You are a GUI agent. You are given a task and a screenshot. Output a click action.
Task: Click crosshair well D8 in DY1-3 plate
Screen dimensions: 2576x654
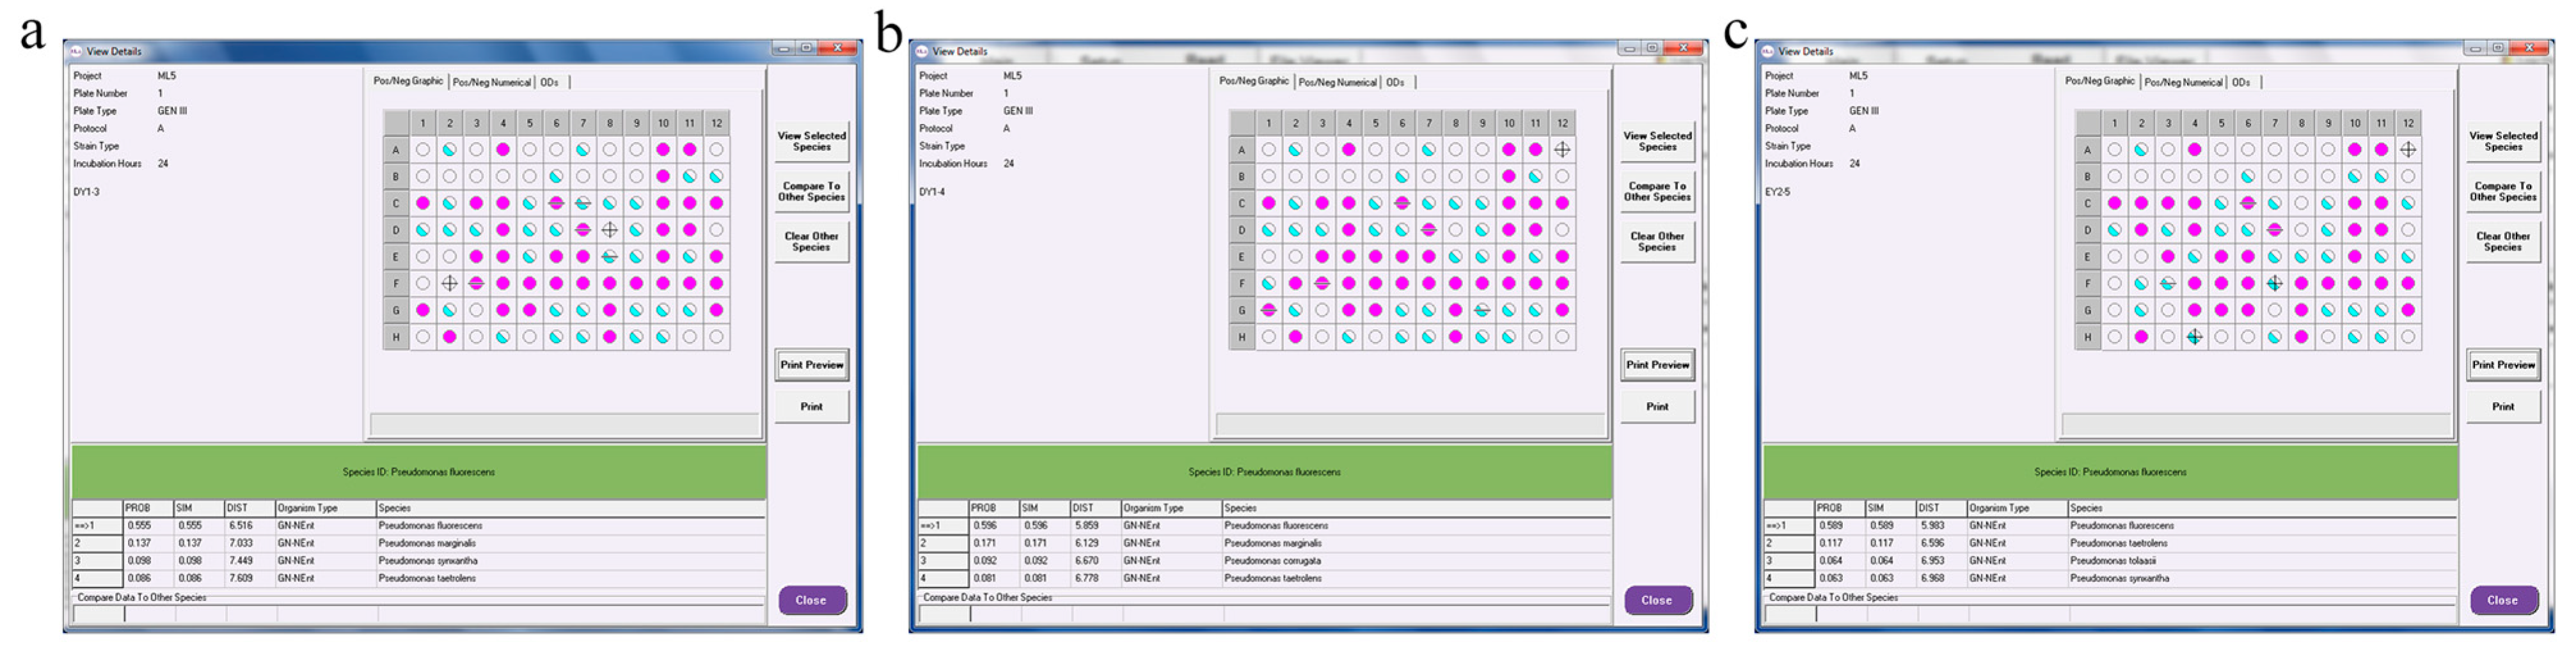(x=609, y=230)
